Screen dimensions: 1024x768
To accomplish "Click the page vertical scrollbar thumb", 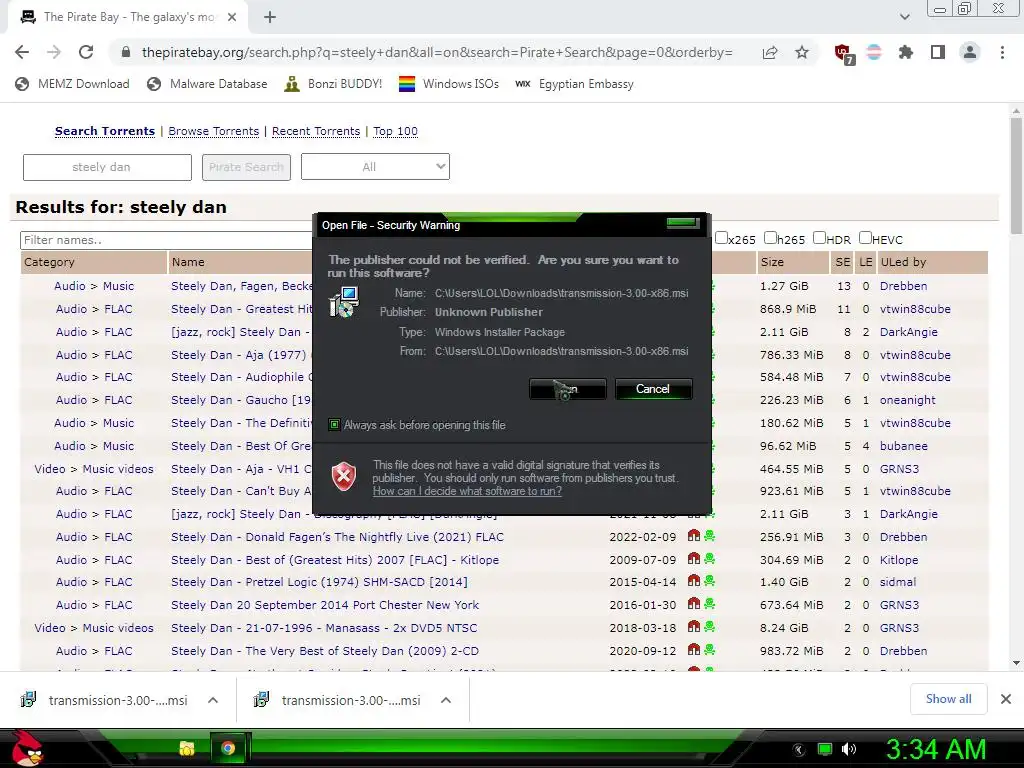I will [x=1016, y=176].
